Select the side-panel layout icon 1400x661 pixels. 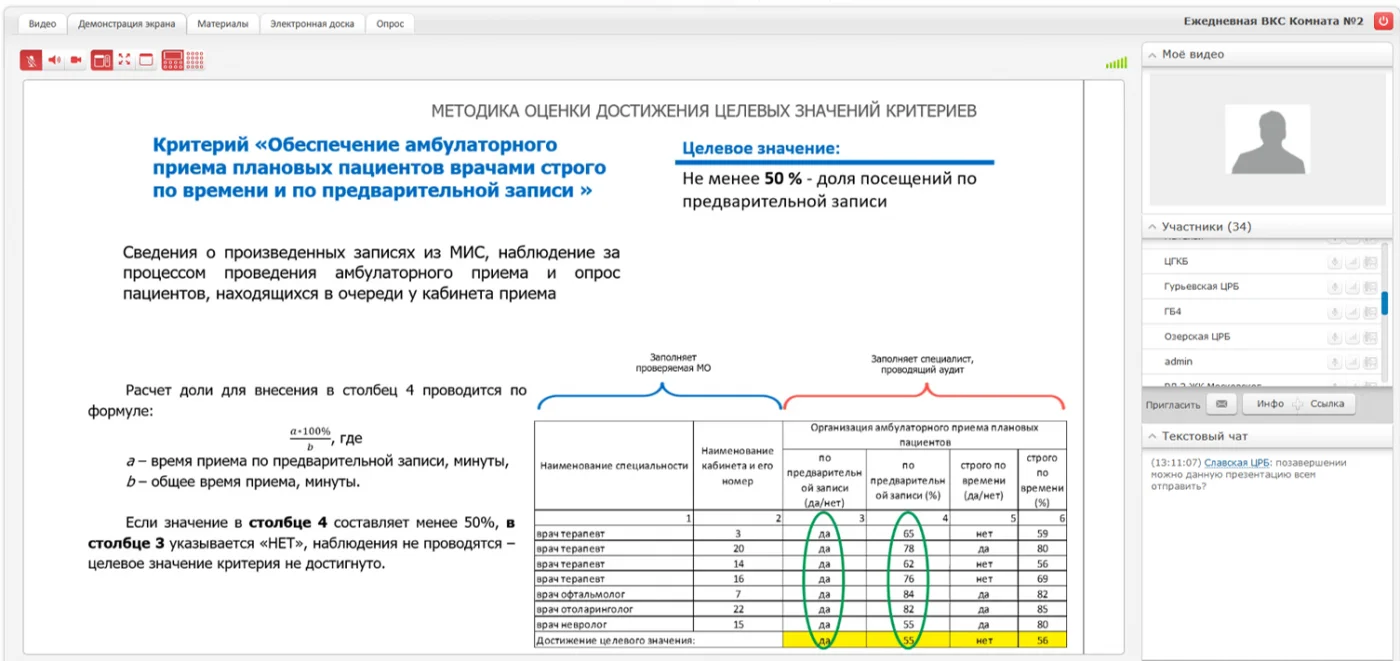(x=101, y=60)
